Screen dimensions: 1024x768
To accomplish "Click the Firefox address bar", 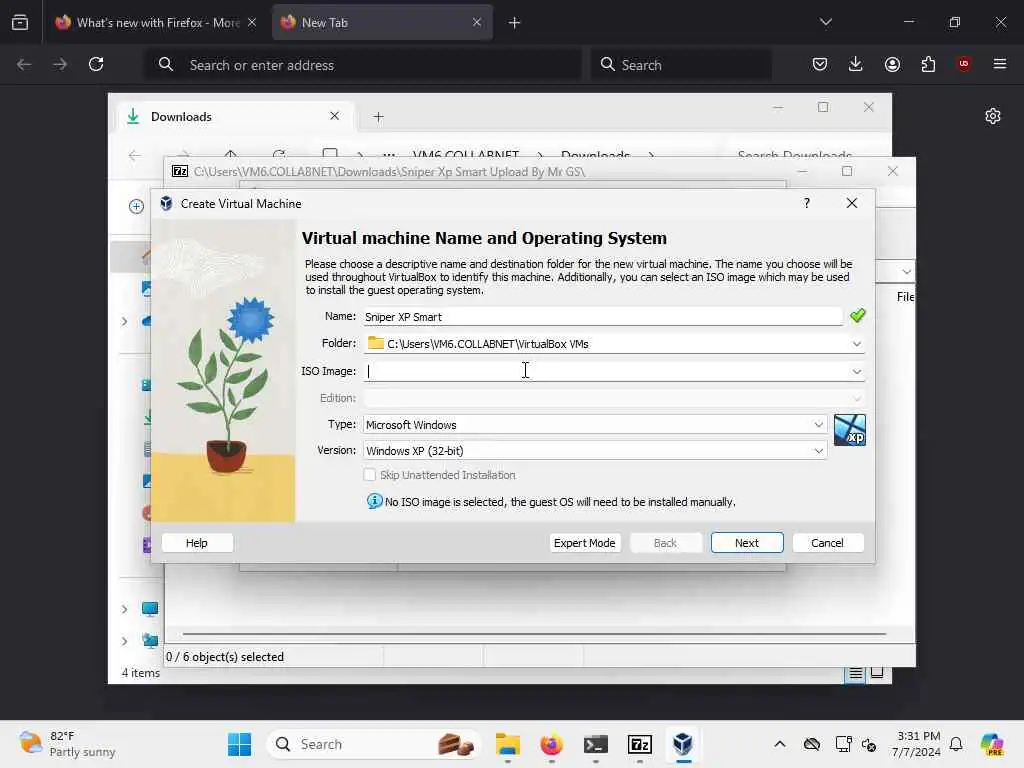I will click(362, 65).
